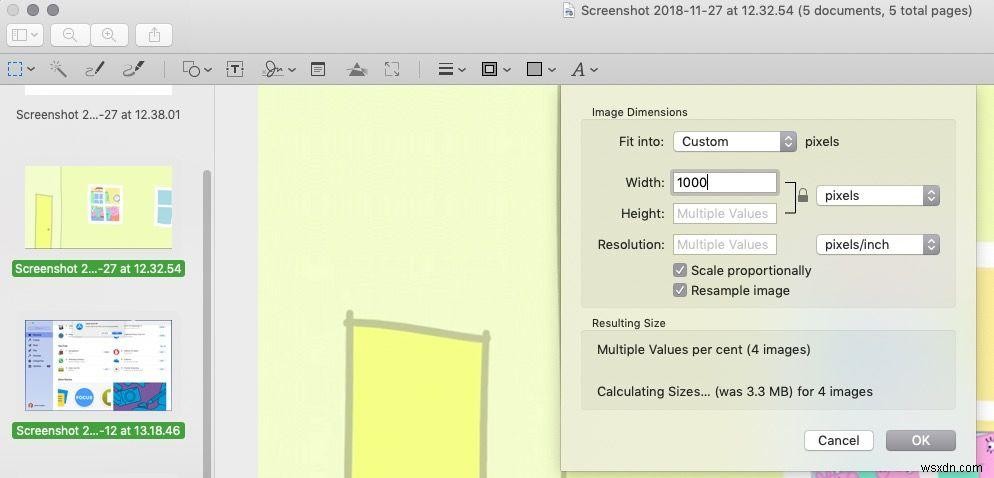Open the sidebar view options arrow

(x=34, y=36)
